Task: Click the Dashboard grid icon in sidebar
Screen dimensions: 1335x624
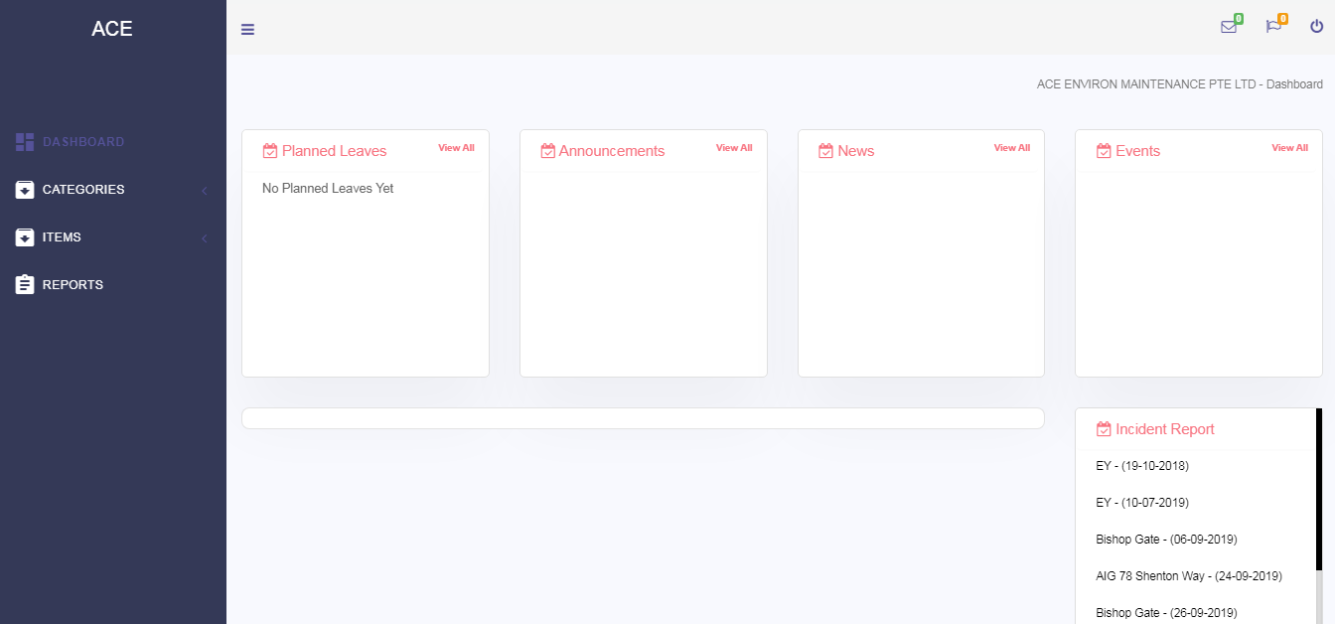Action: pos(25,142)
